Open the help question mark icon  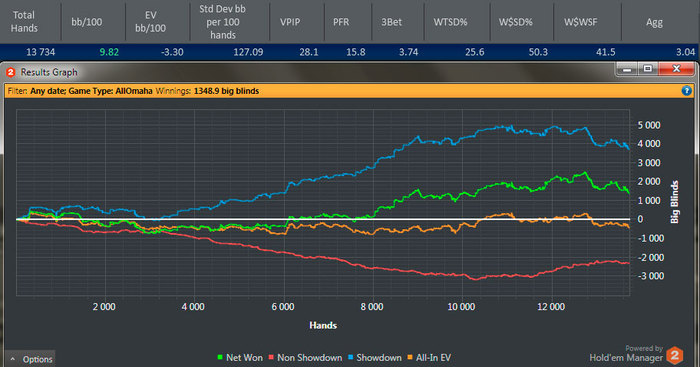(686, 91)
